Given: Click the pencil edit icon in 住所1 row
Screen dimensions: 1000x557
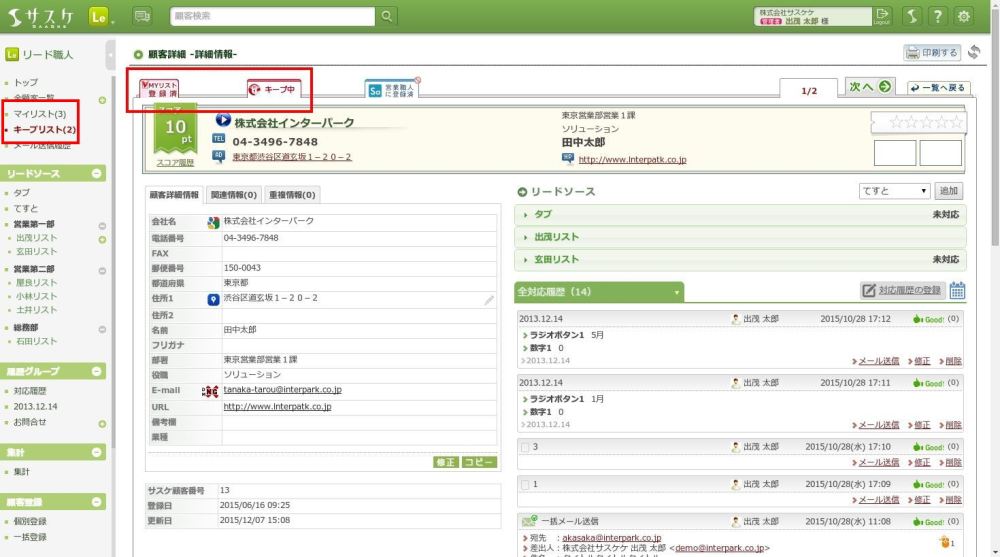Looking at the screenshot, I should tap(489, 299).
